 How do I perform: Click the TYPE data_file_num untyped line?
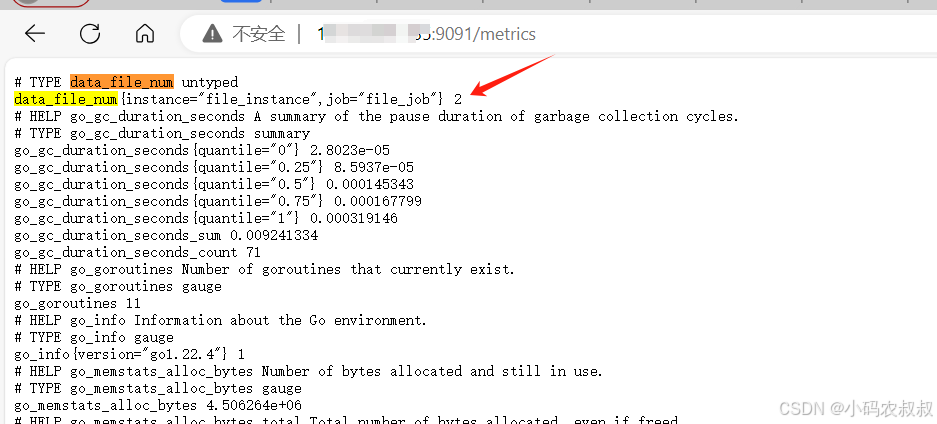click(x=126, y=82)
